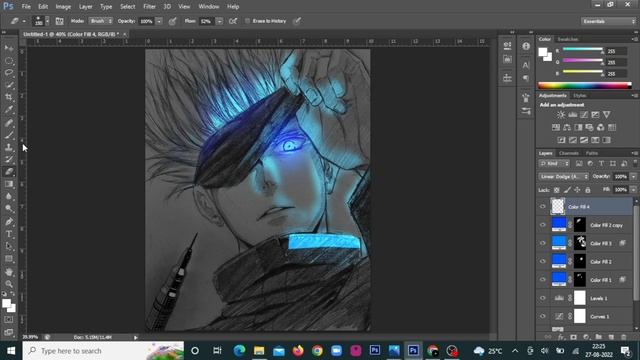Open the layer Fill arrow
This screenshot has width=640, height=360.
point(633,190)
